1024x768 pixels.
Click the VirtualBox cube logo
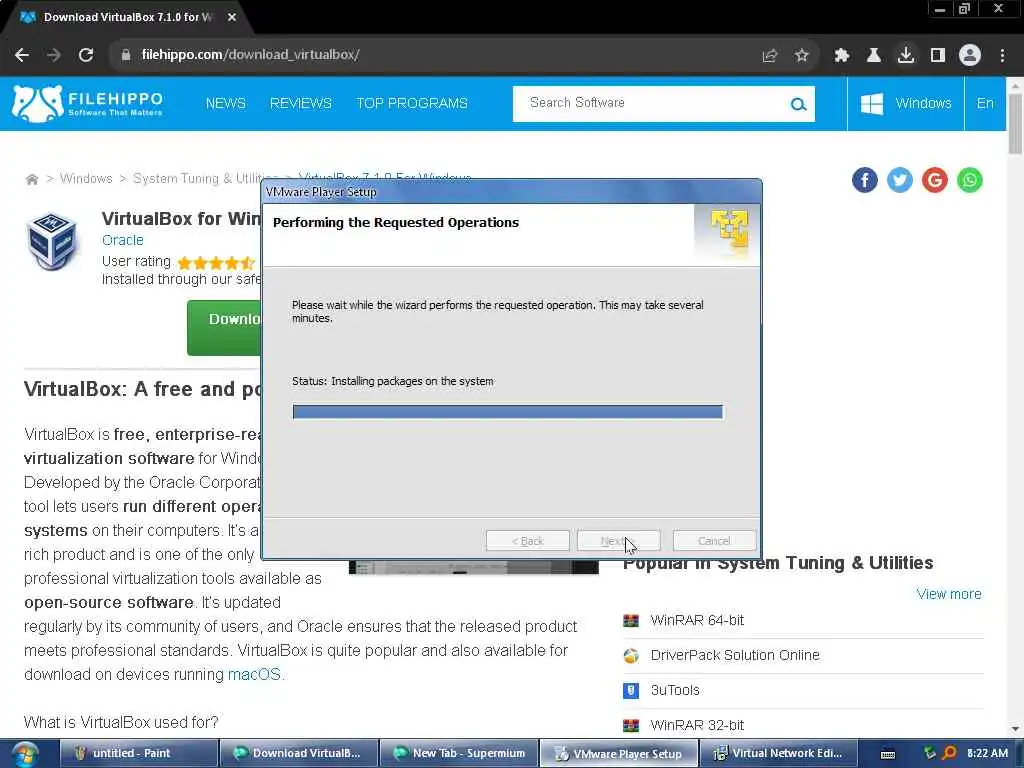pyautogui.click(x=52, y=241)
